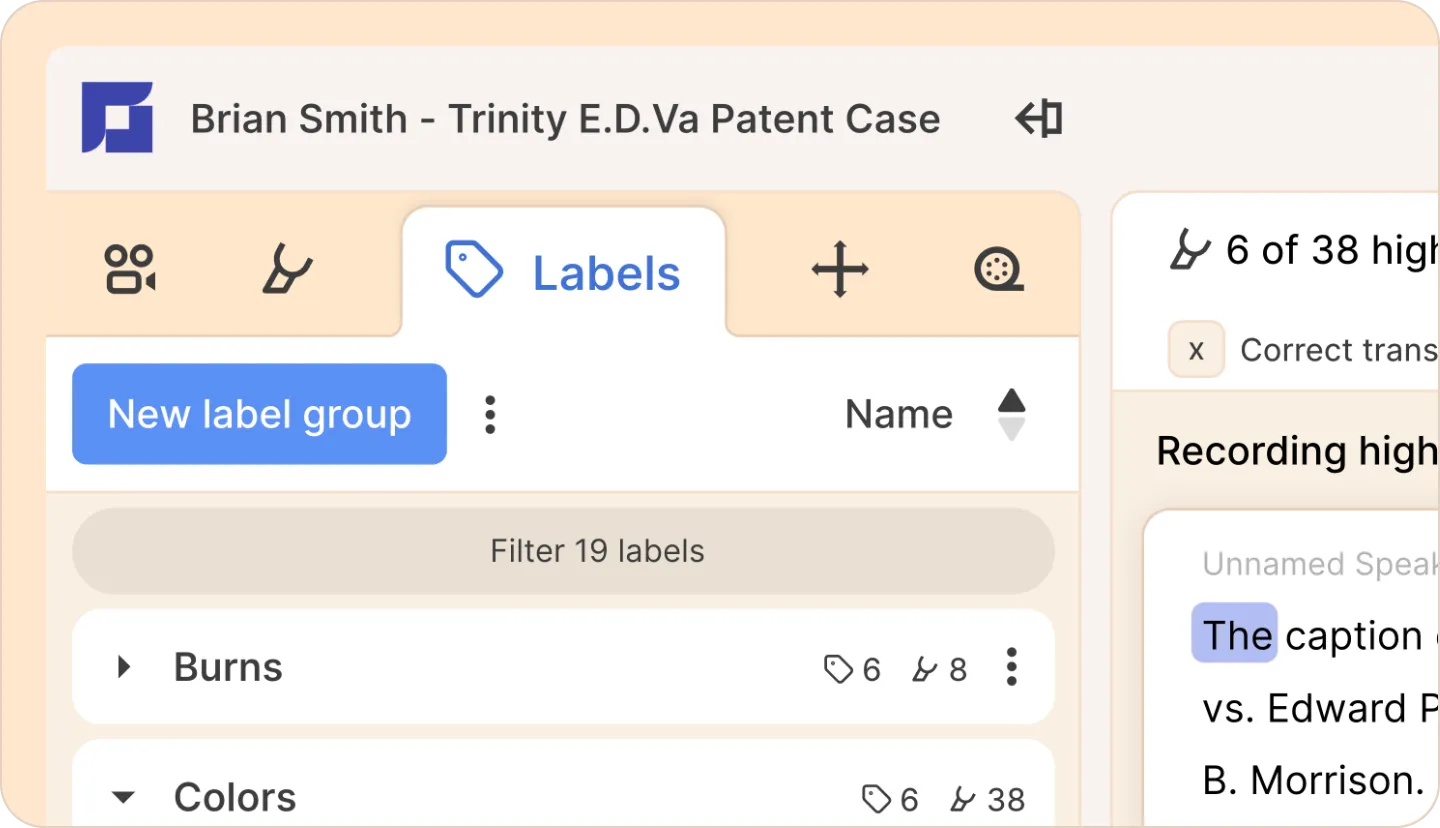
Task: Click the Name sort label
Action: pyautogui.click(x=898, y=414)
